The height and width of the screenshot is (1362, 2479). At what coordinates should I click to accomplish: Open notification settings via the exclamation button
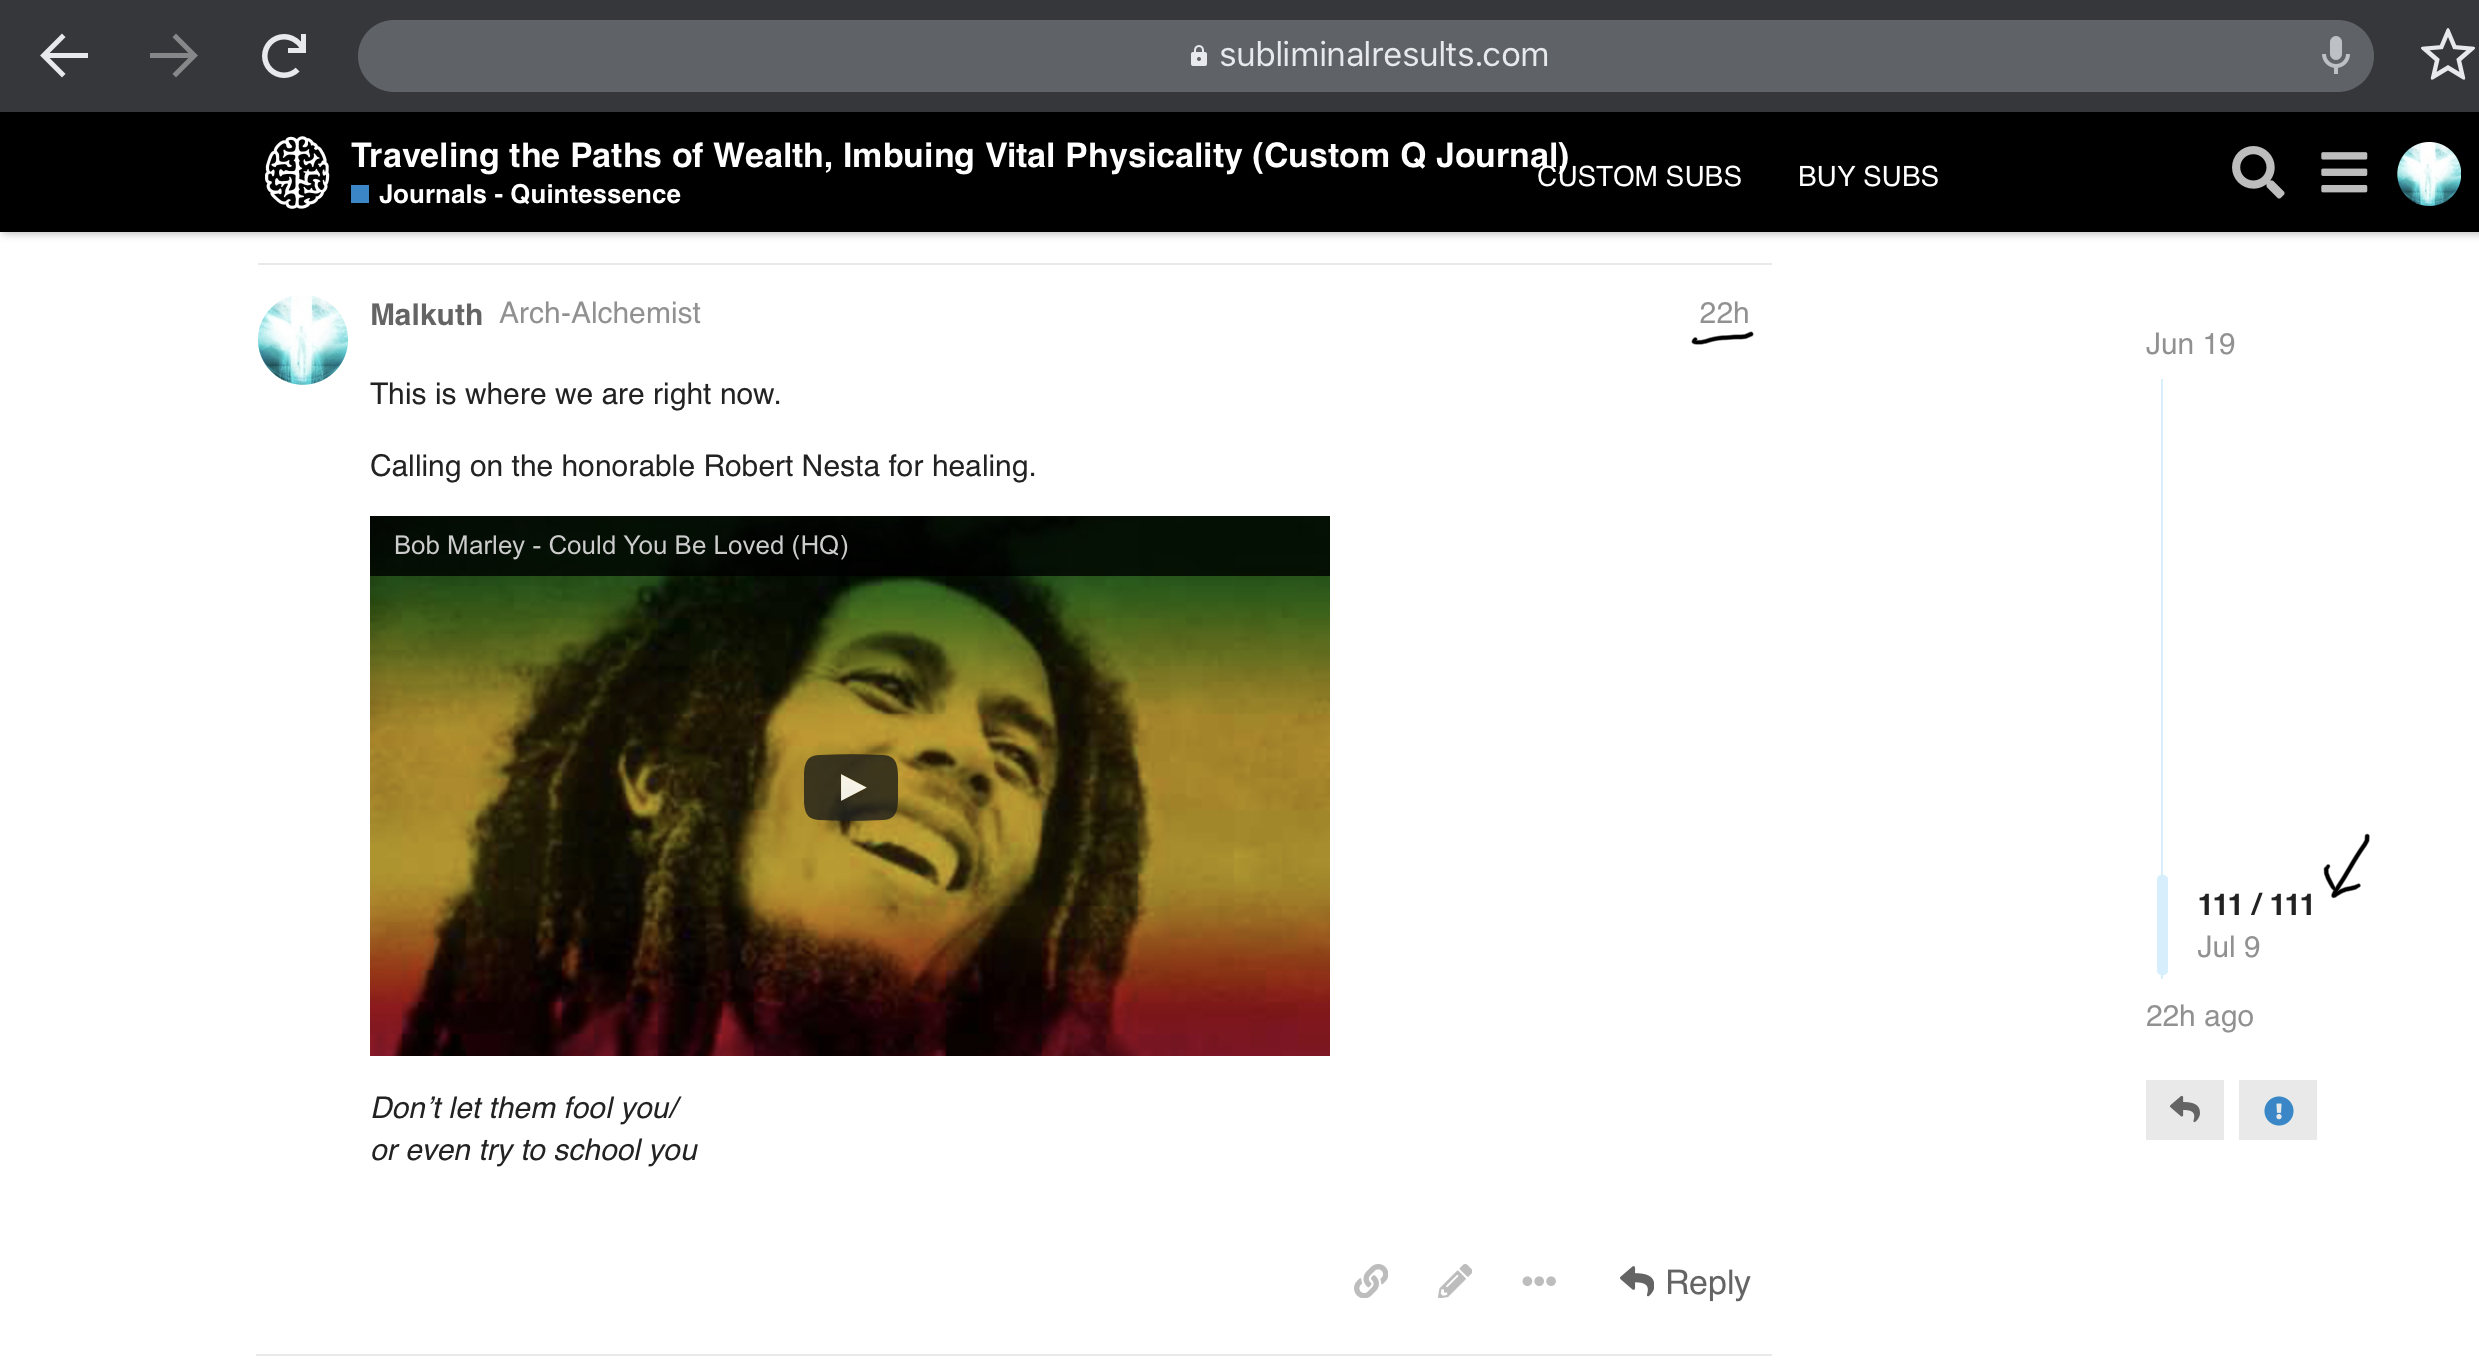[x=2278, y=1110]
